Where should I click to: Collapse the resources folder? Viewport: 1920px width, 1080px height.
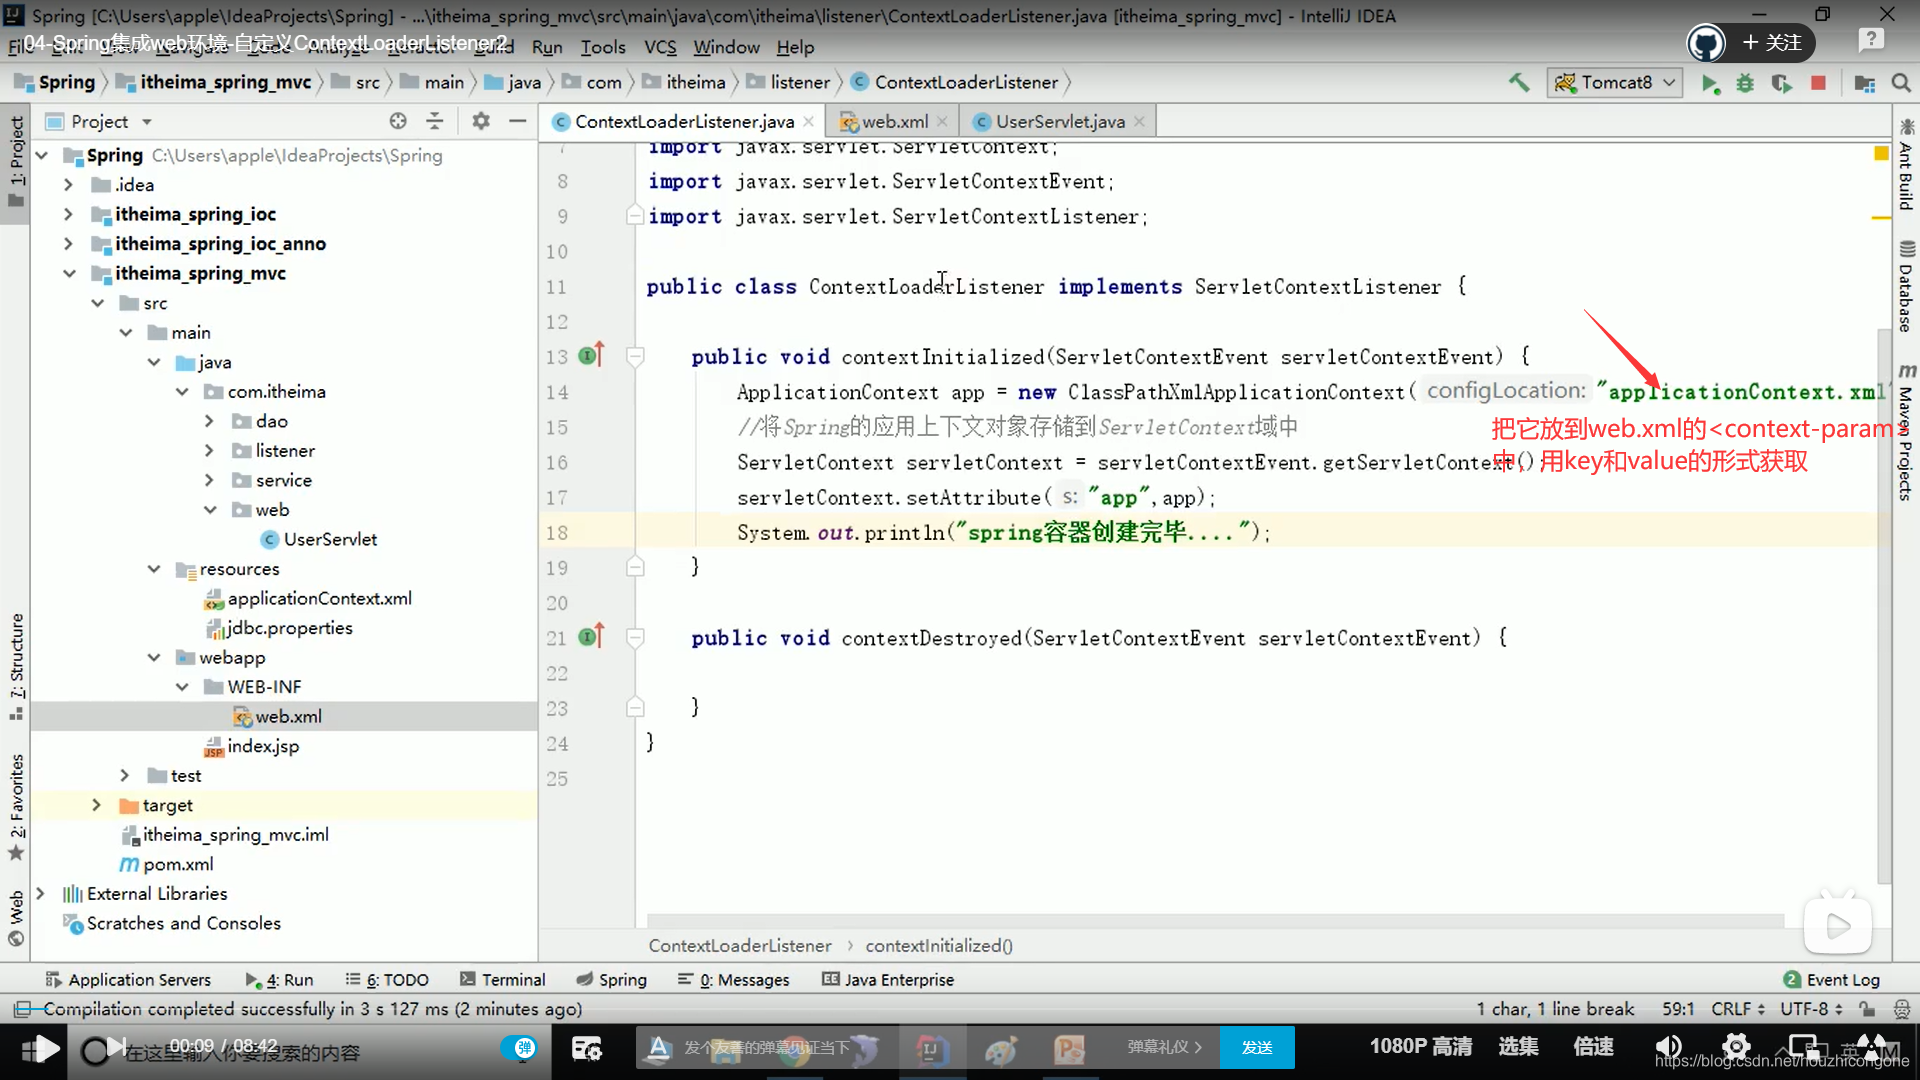coord(154,569)
